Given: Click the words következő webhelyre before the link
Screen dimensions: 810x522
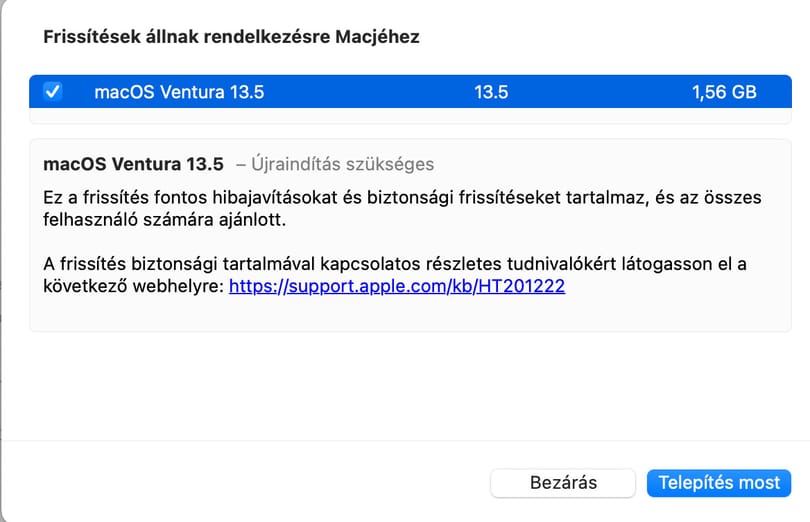Looking at the screenshot, I should coord(133,286).
